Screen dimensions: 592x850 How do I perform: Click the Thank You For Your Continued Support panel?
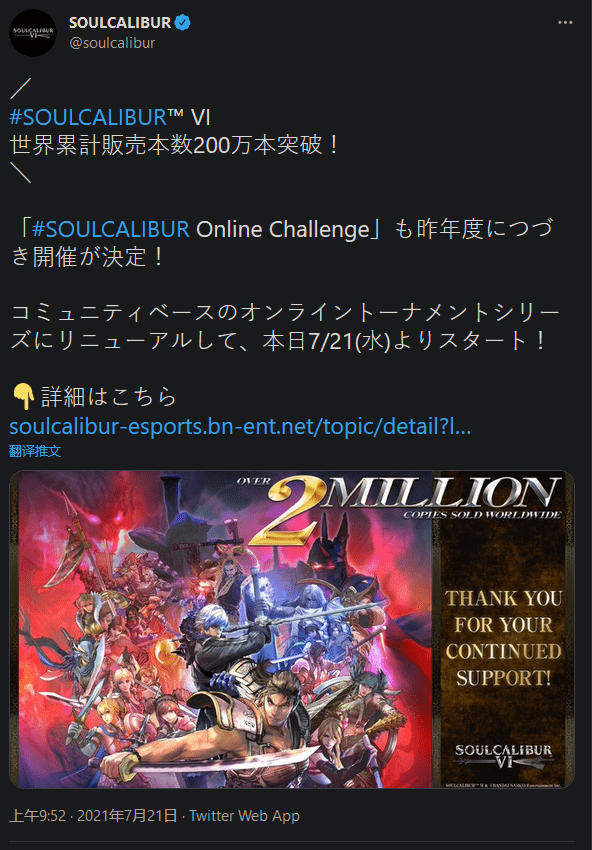pos(504,638)
